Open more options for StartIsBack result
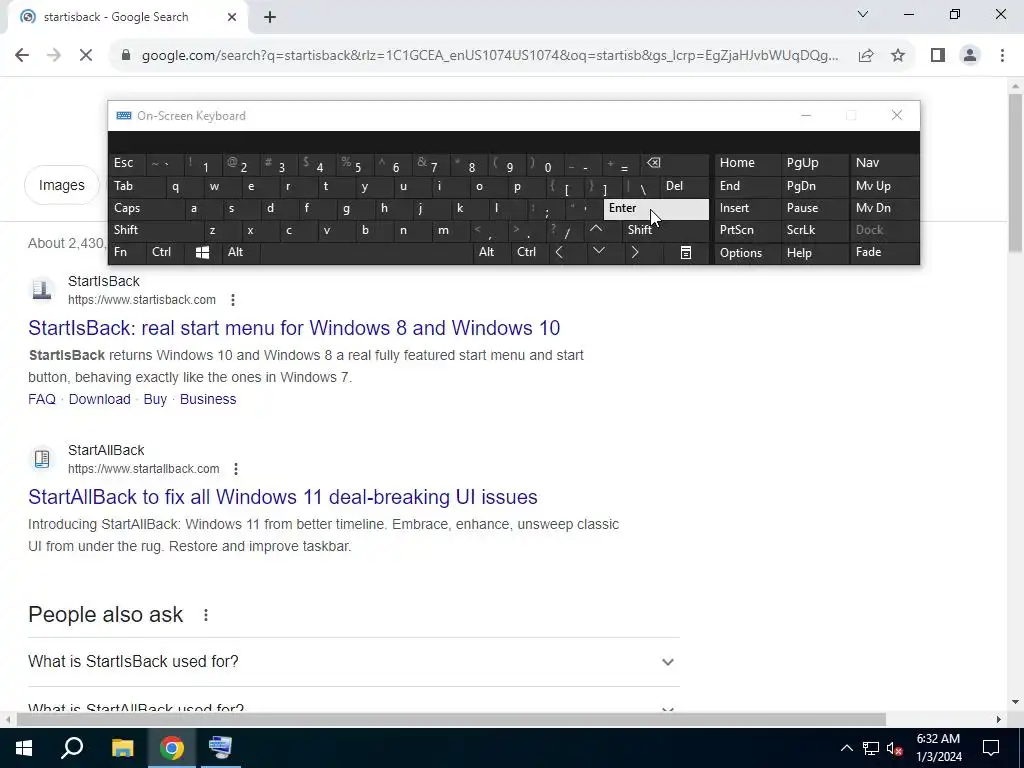 [x=233, y=300]
